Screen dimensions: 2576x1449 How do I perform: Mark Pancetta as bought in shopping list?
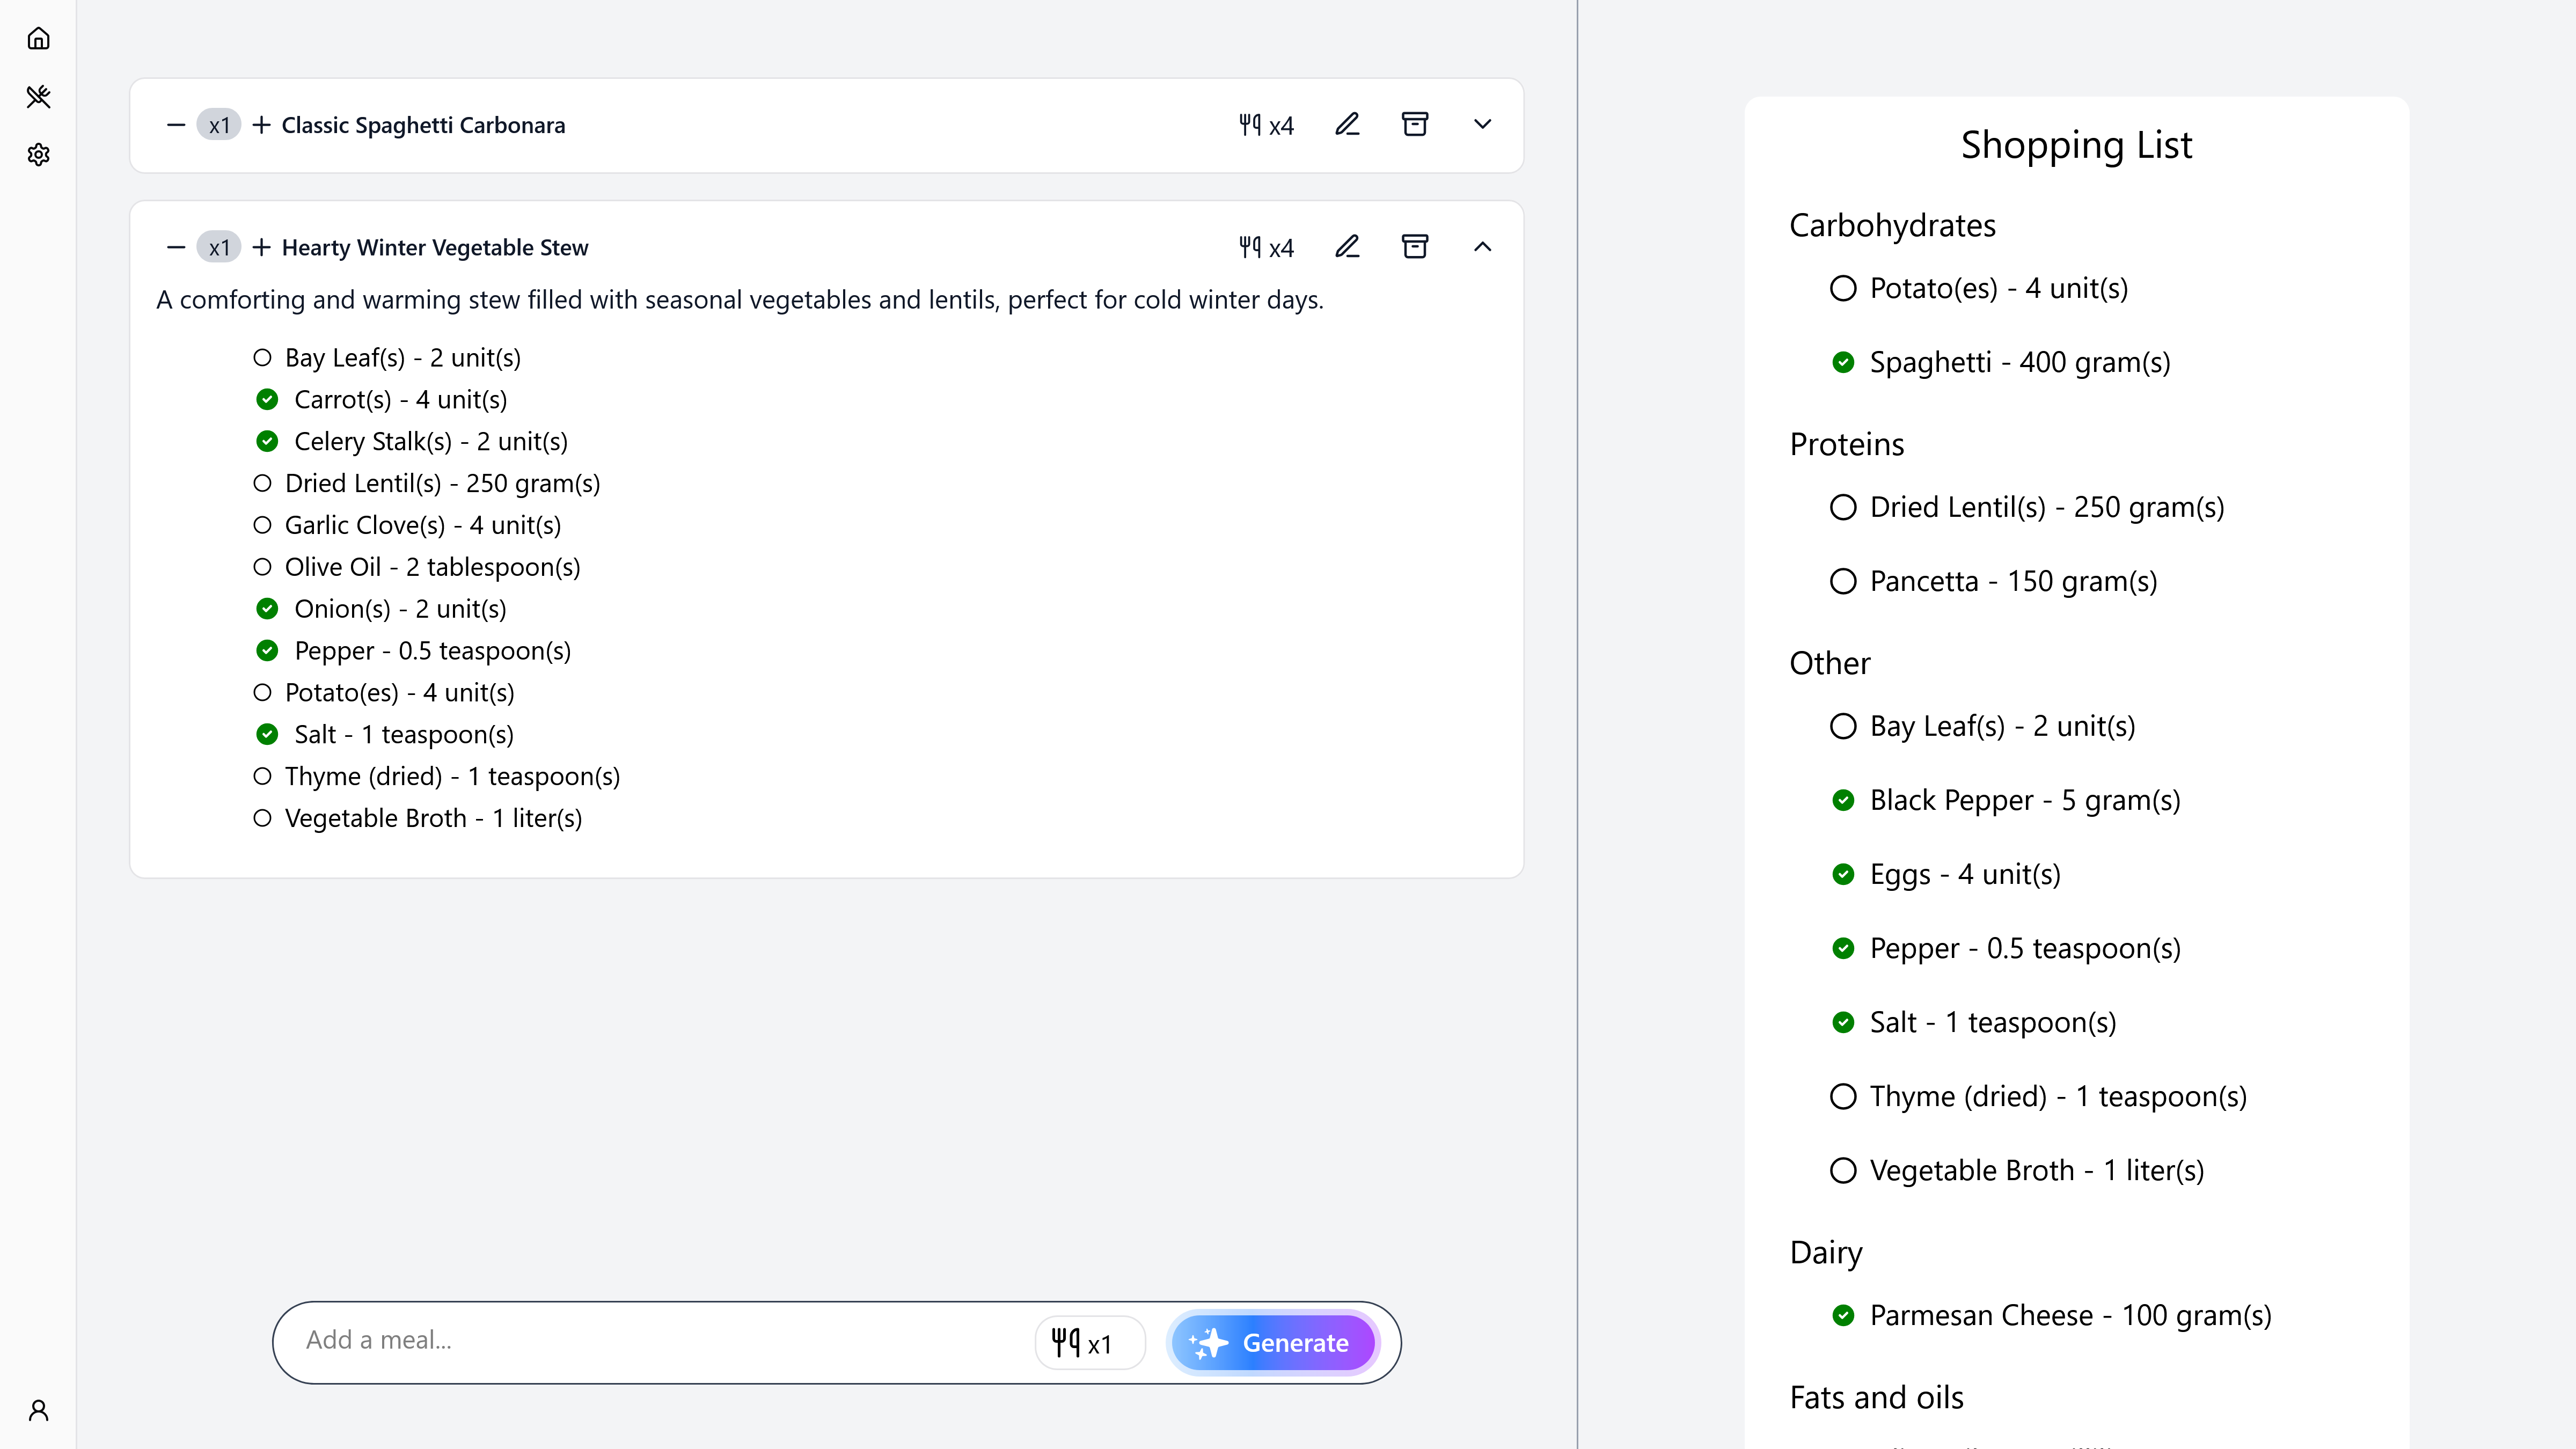pyautogui.click(x=1842, y=581)
